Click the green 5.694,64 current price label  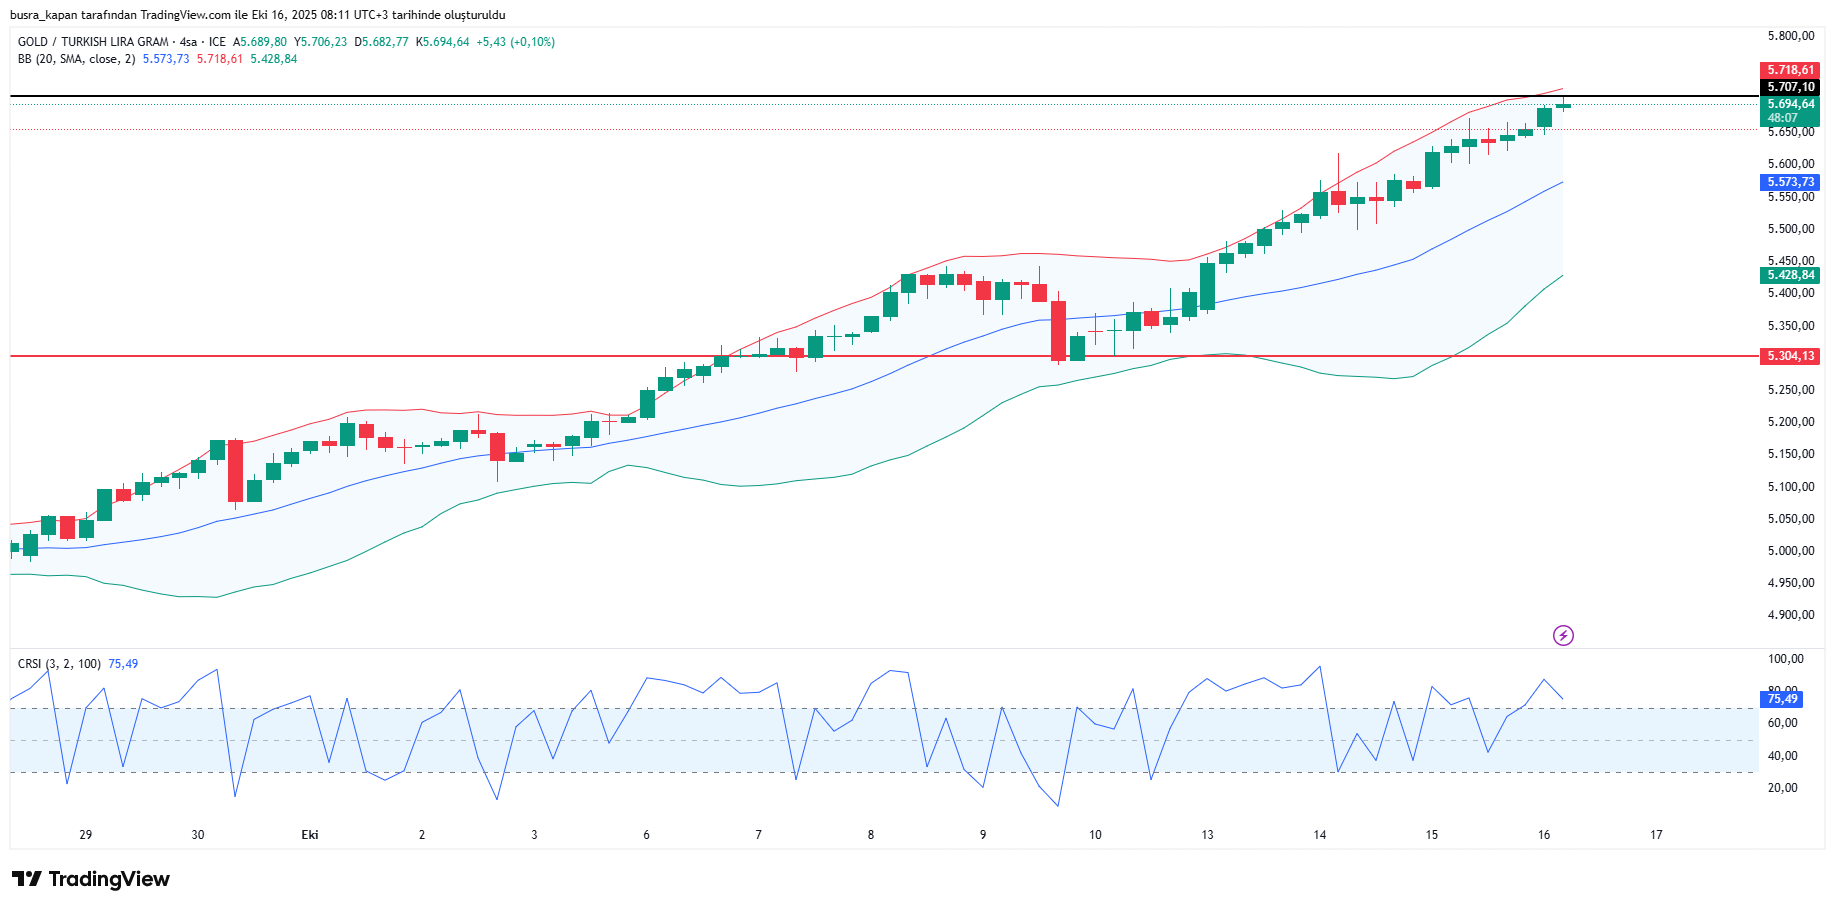point(1789,104)
